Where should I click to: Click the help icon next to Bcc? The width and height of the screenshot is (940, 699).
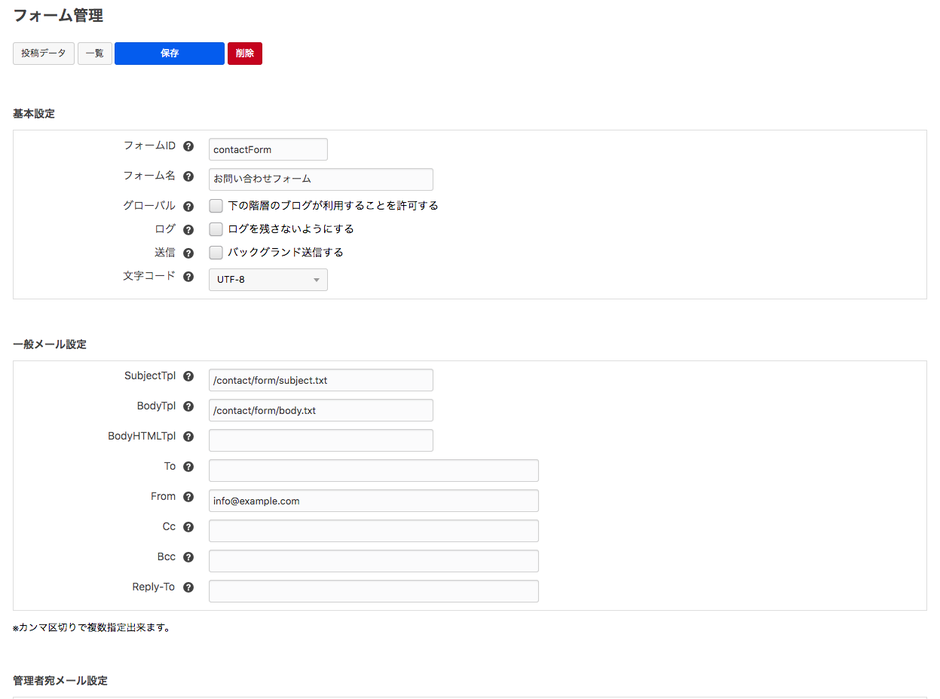point(188,558)
